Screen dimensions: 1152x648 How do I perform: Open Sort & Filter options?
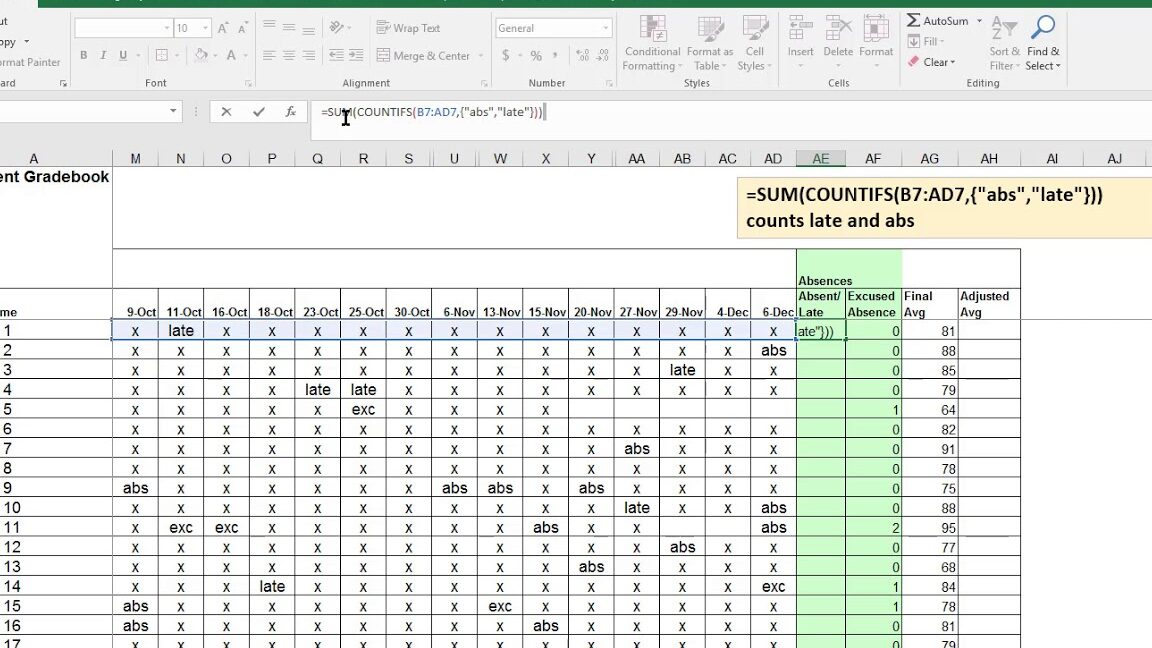1002,40
